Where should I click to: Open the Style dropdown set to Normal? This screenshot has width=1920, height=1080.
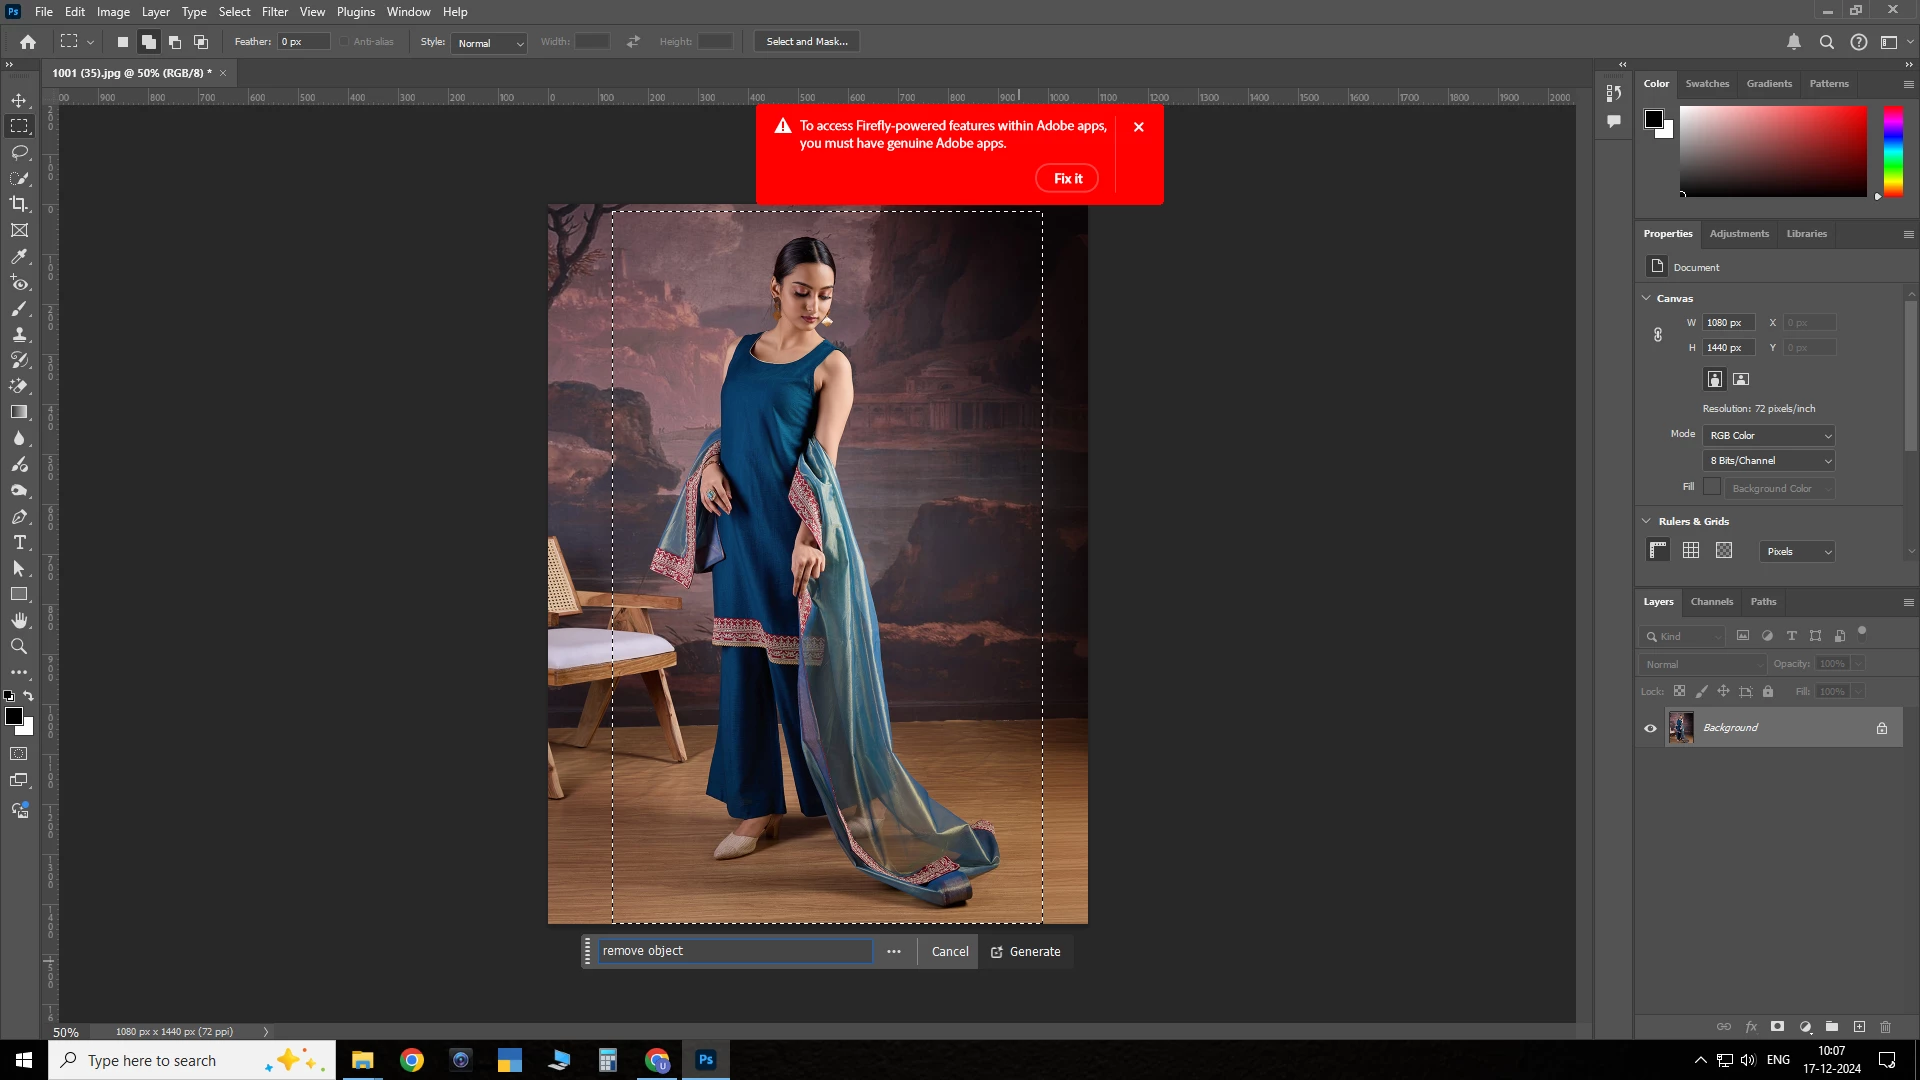(x=489, y=43)
